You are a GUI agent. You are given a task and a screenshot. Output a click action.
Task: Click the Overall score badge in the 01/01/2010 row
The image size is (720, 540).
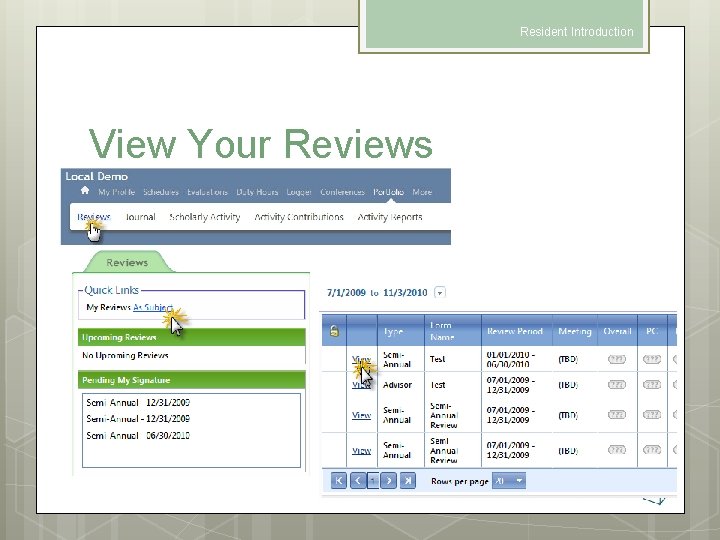(x=617, y=359)
